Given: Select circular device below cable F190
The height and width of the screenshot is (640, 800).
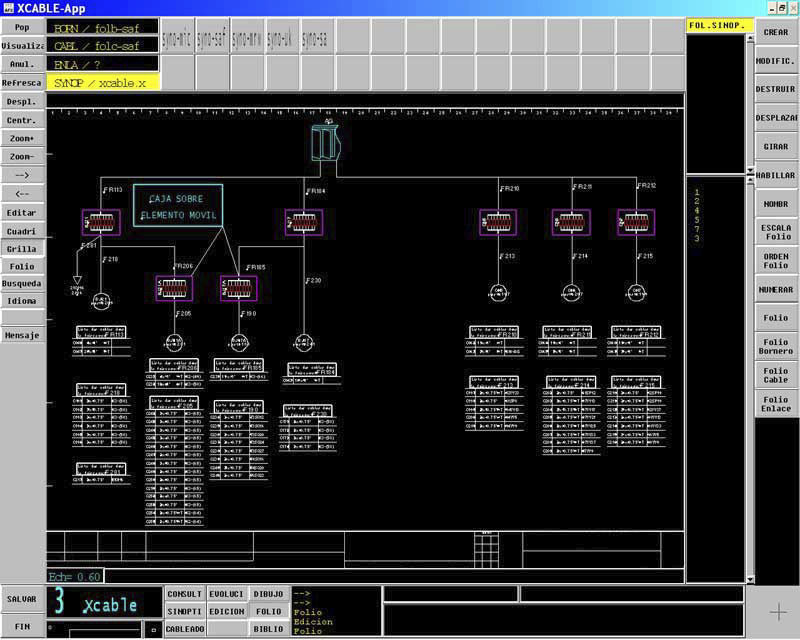Looking at the screenshot, I should (239, 342).
